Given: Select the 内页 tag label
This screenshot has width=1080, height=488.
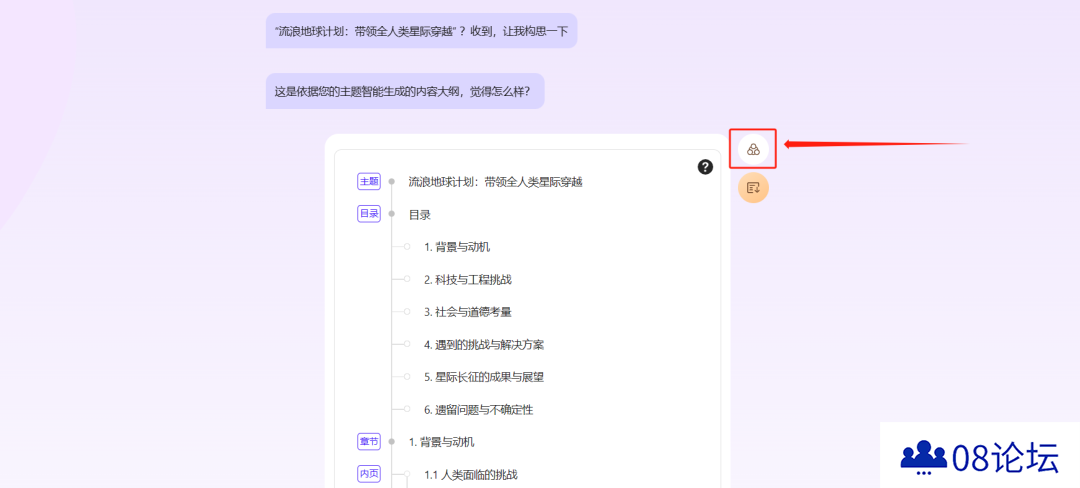Looking at the screenshot, I should tap(369, 474).
